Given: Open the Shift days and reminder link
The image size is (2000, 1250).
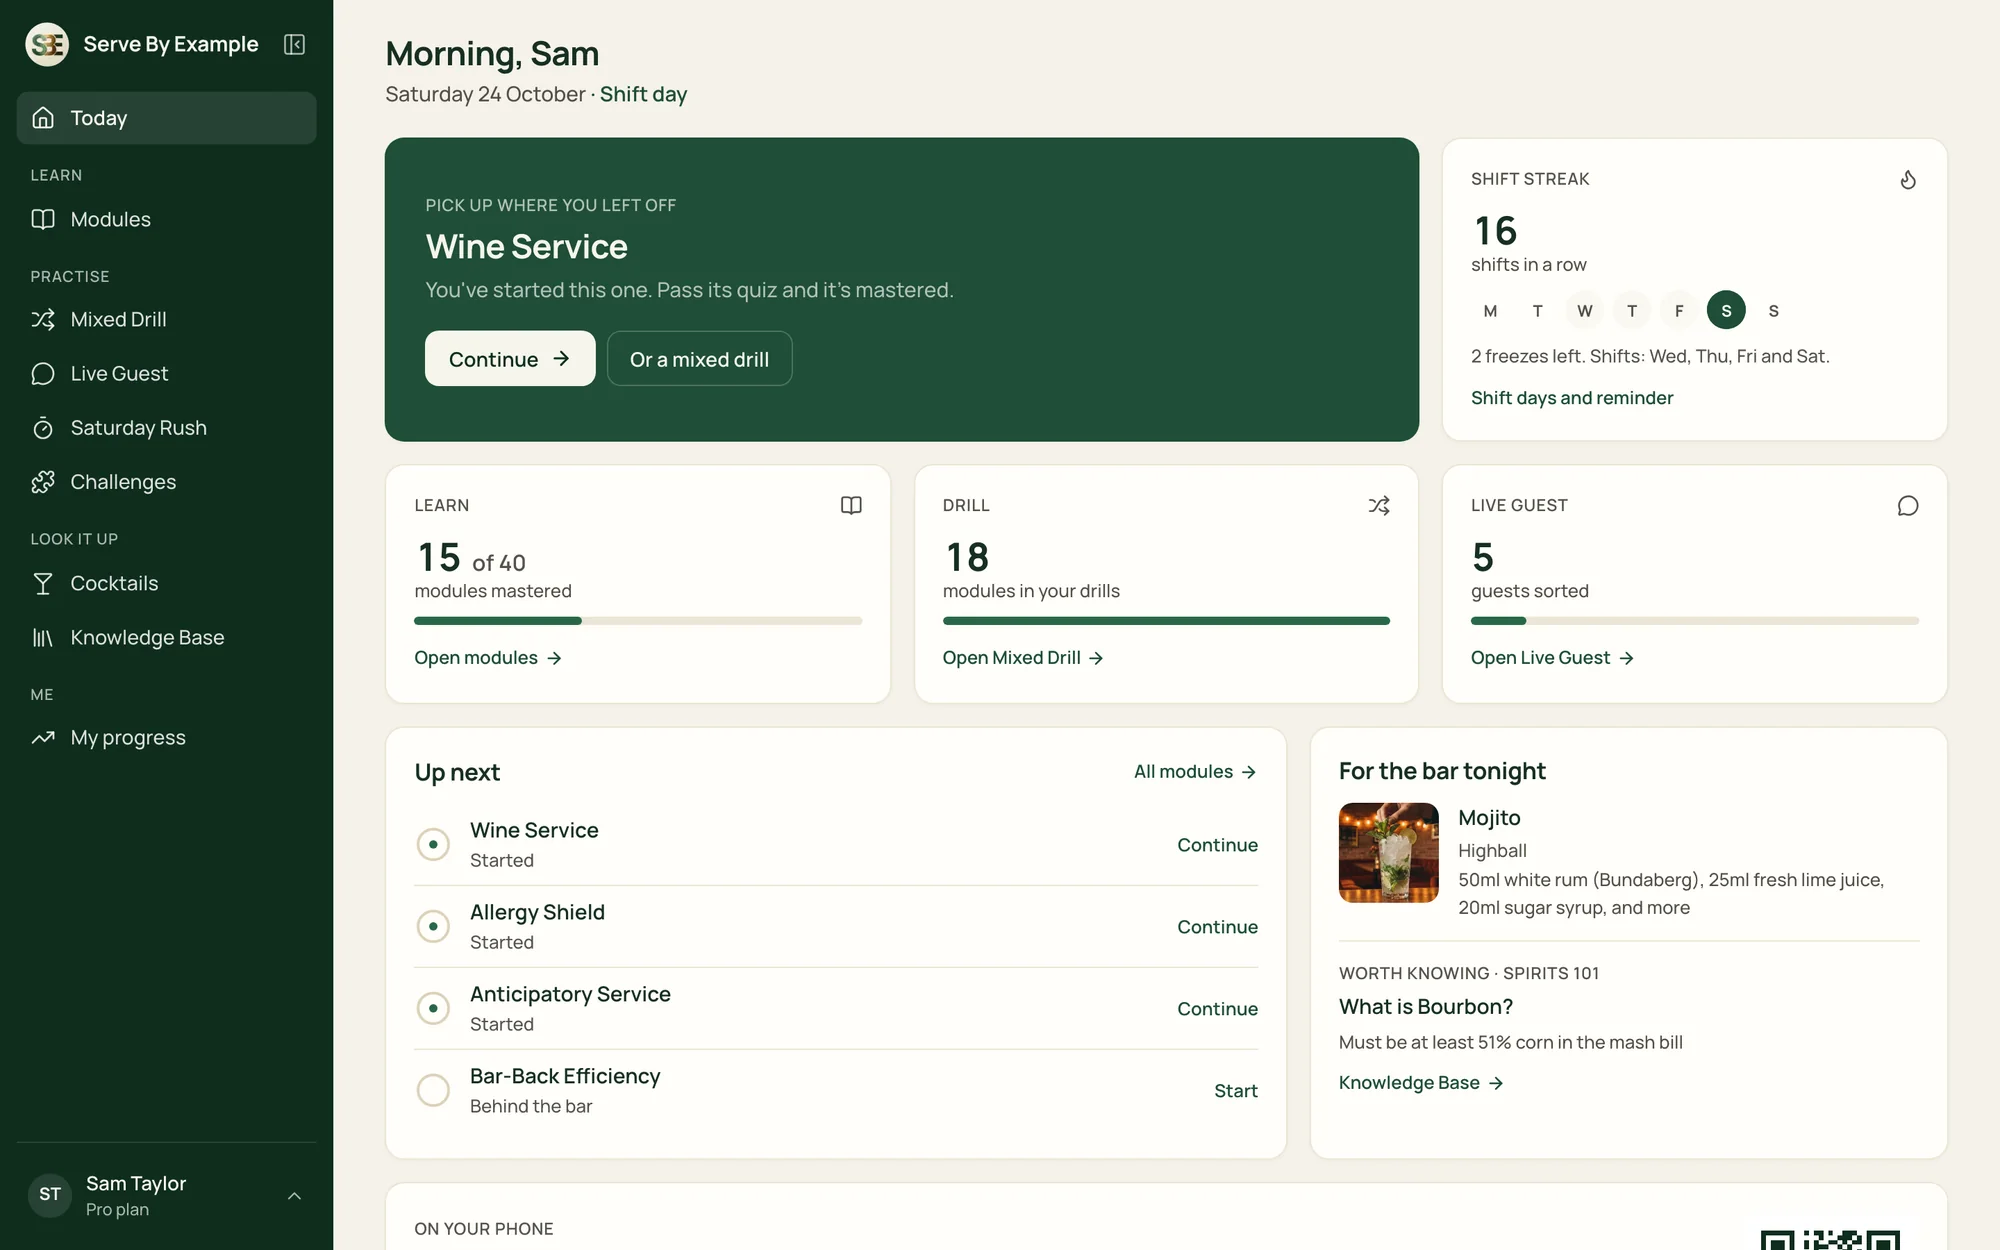Looking at the screenshot, I should [1571, 398].
